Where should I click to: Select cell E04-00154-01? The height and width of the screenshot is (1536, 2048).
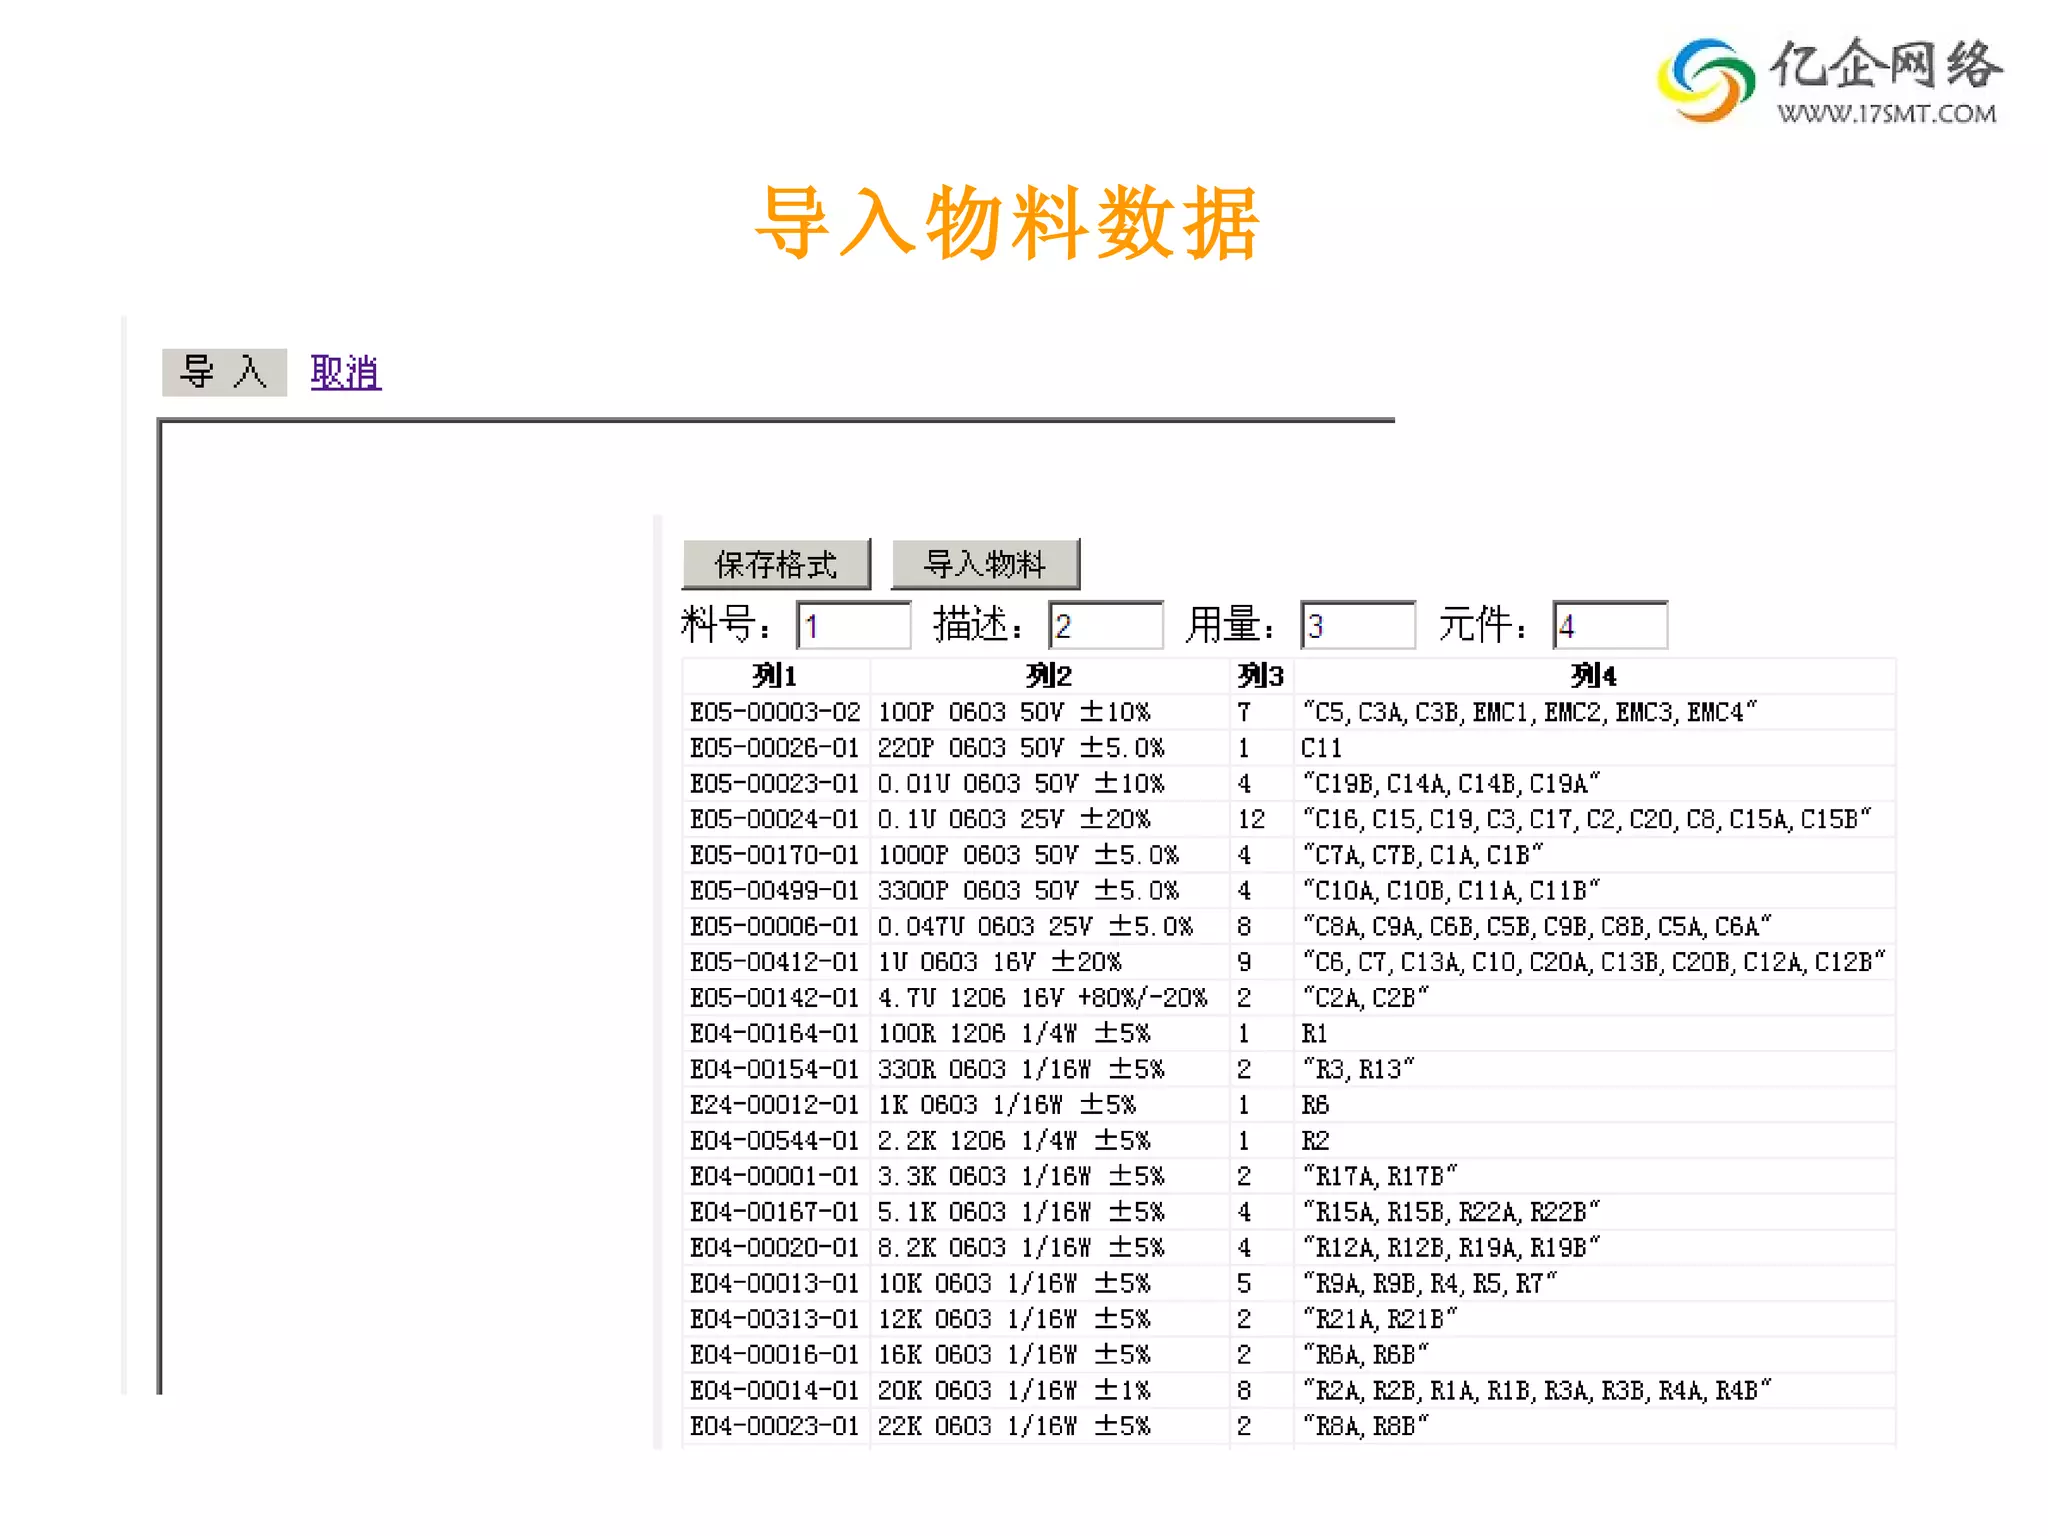tap(776, 1069)
